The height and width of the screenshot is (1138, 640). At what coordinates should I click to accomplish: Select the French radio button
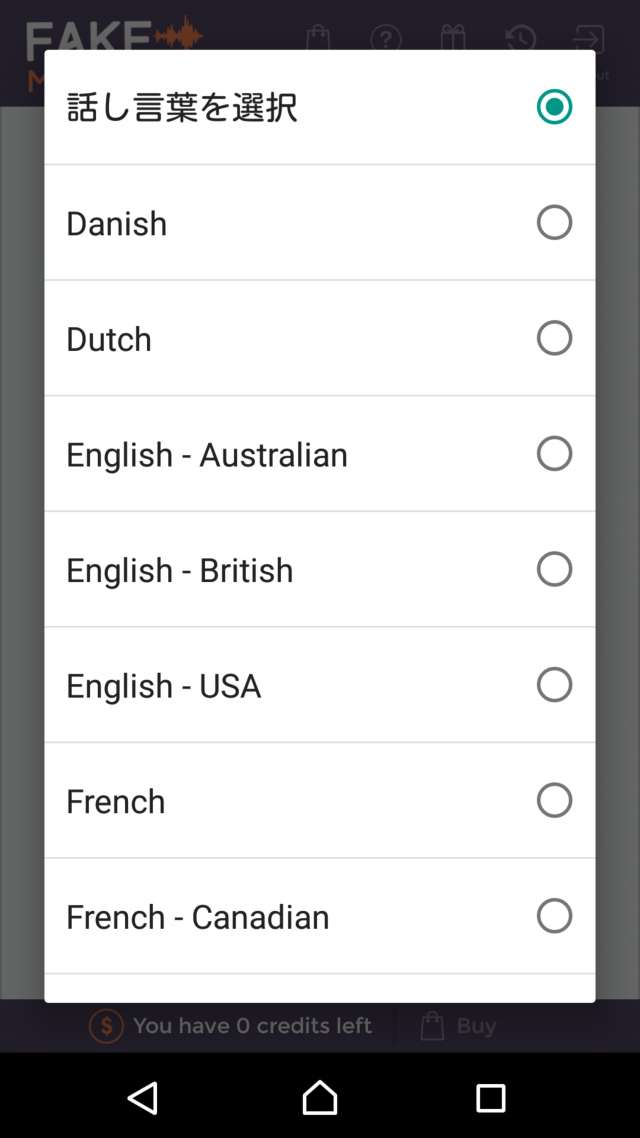click(x=554, y=800)
